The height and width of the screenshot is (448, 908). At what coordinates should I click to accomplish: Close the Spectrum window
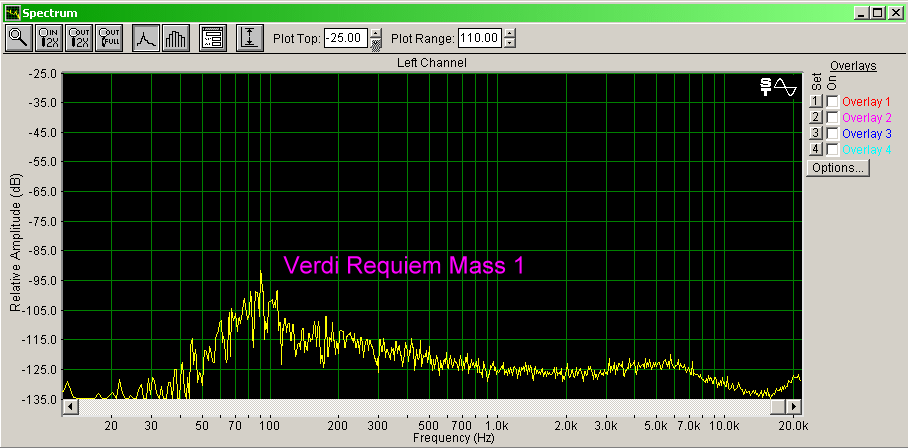(895, 13)
